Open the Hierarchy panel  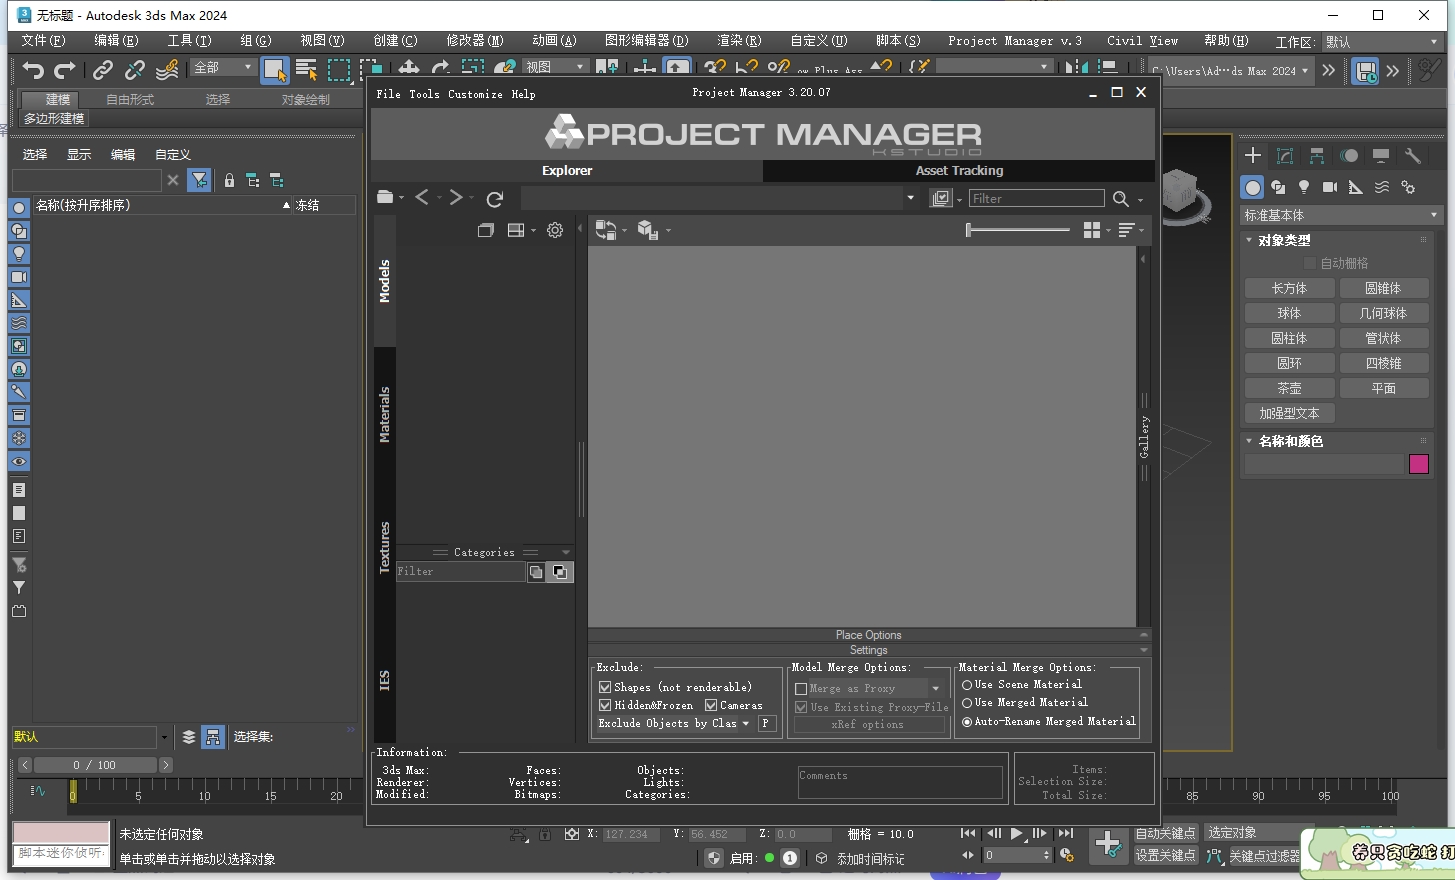(x=1317, y=155)
